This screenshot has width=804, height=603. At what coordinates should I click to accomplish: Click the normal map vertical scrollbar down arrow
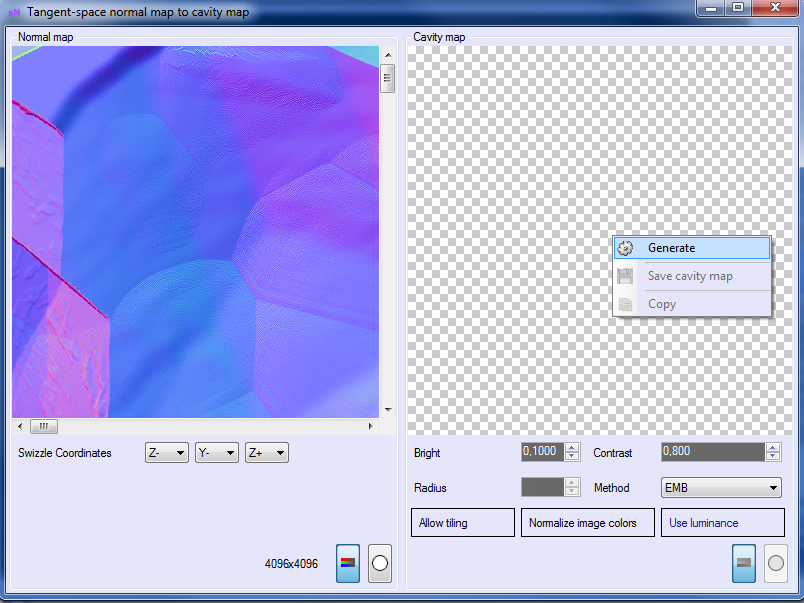click(x=388, y=410)
